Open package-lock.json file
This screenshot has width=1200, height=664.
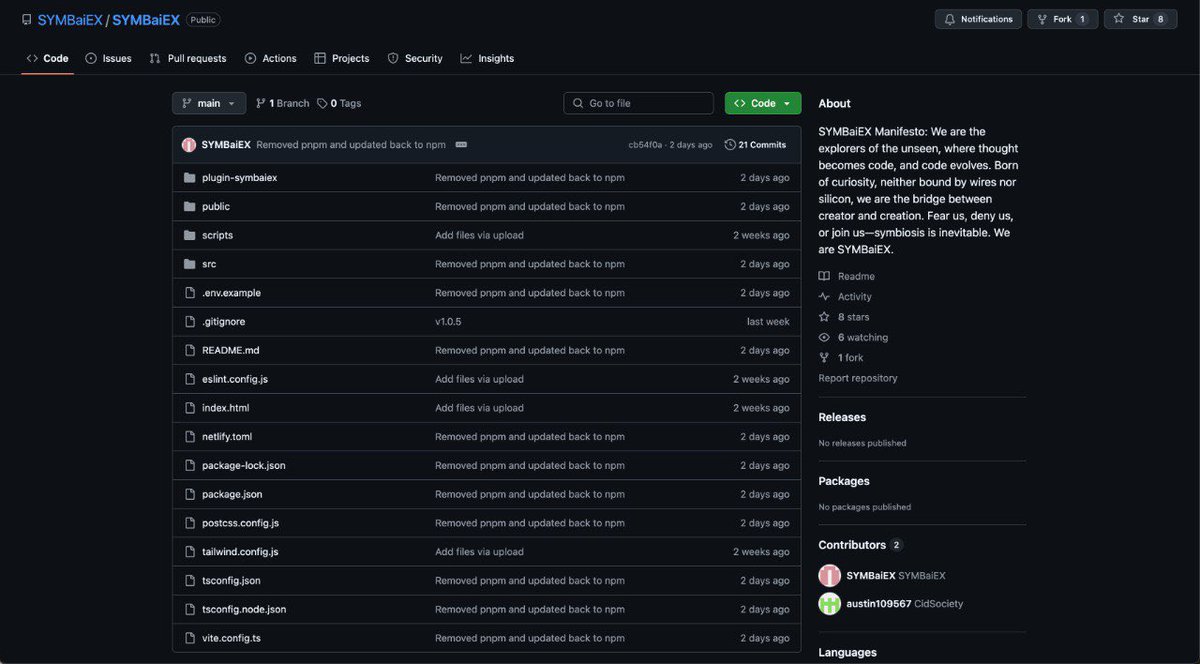pos(243,465)
